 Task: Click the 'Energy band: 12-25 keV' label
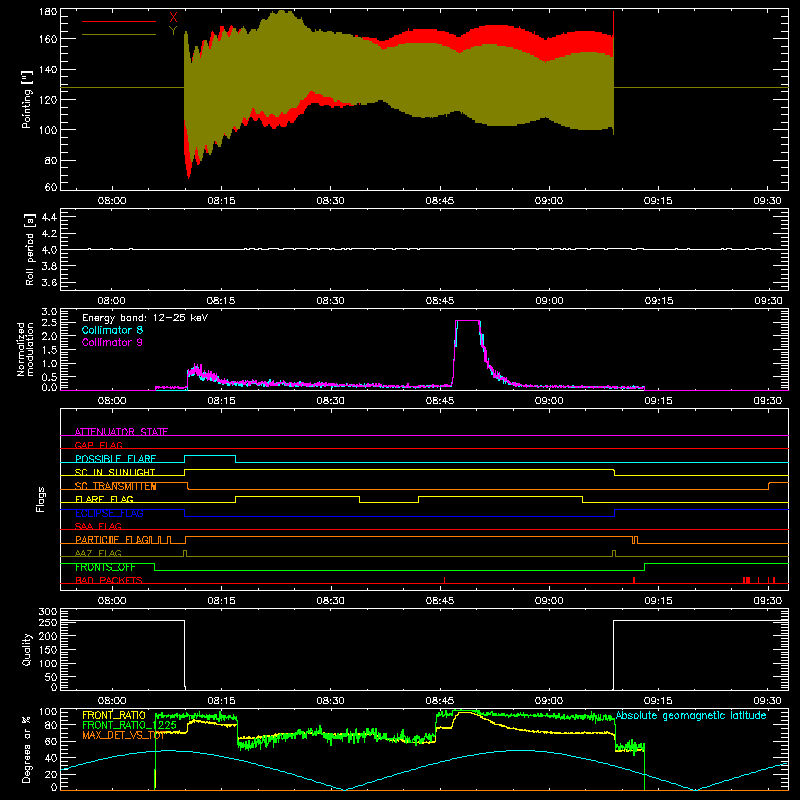pyautogui.click(x=145, y=318)
